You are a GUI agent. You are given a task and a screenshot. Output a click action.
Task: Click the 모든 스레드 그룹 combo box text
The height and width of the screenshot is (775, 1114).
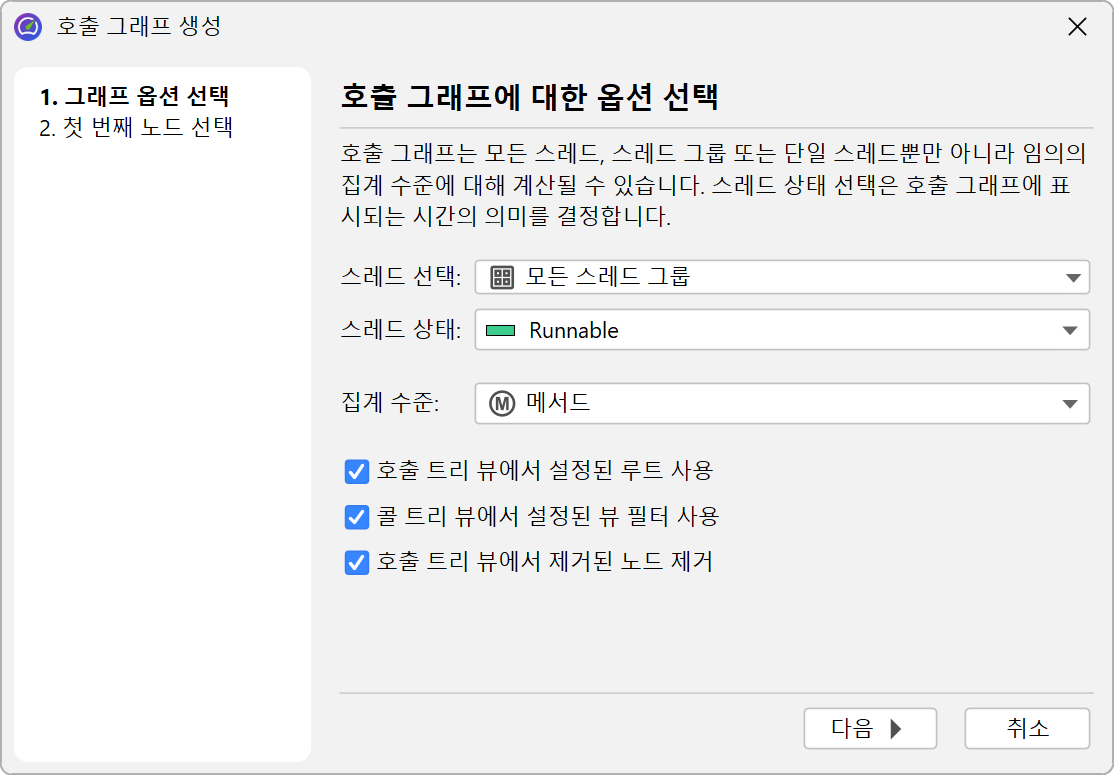(x=608, y=278)
